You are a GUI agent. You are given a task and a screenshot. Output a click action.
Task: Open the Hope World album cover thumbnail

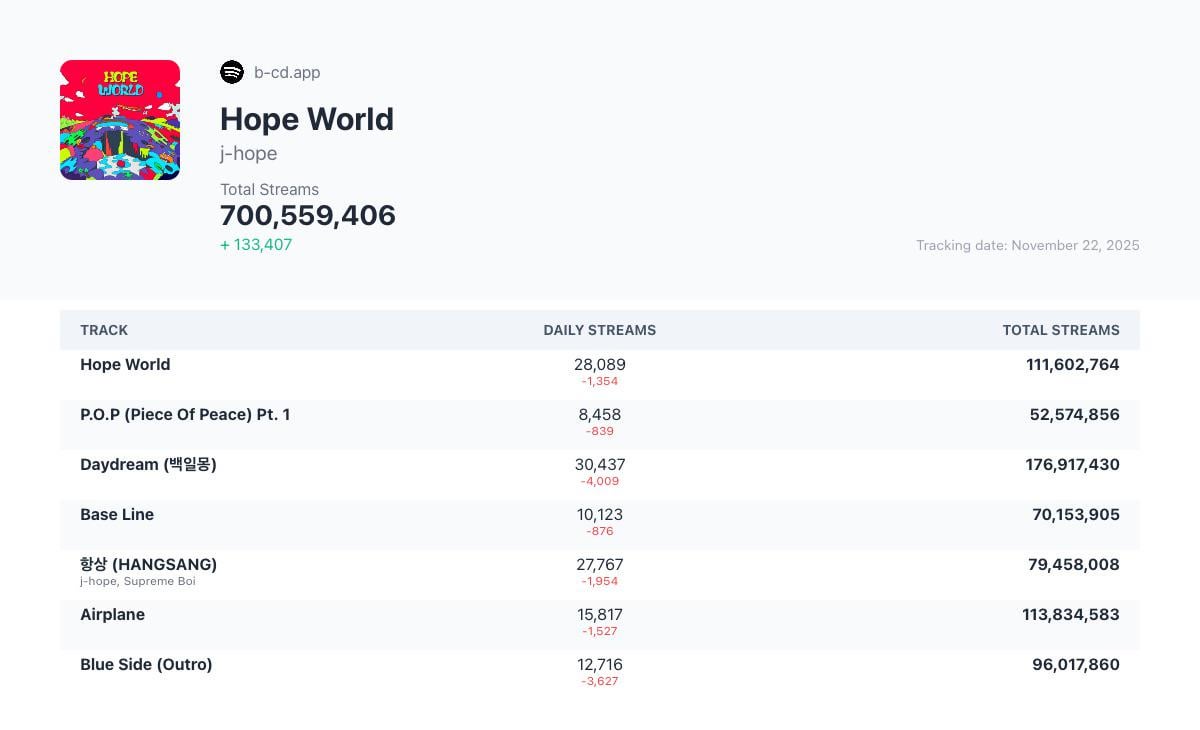[120, 120]
